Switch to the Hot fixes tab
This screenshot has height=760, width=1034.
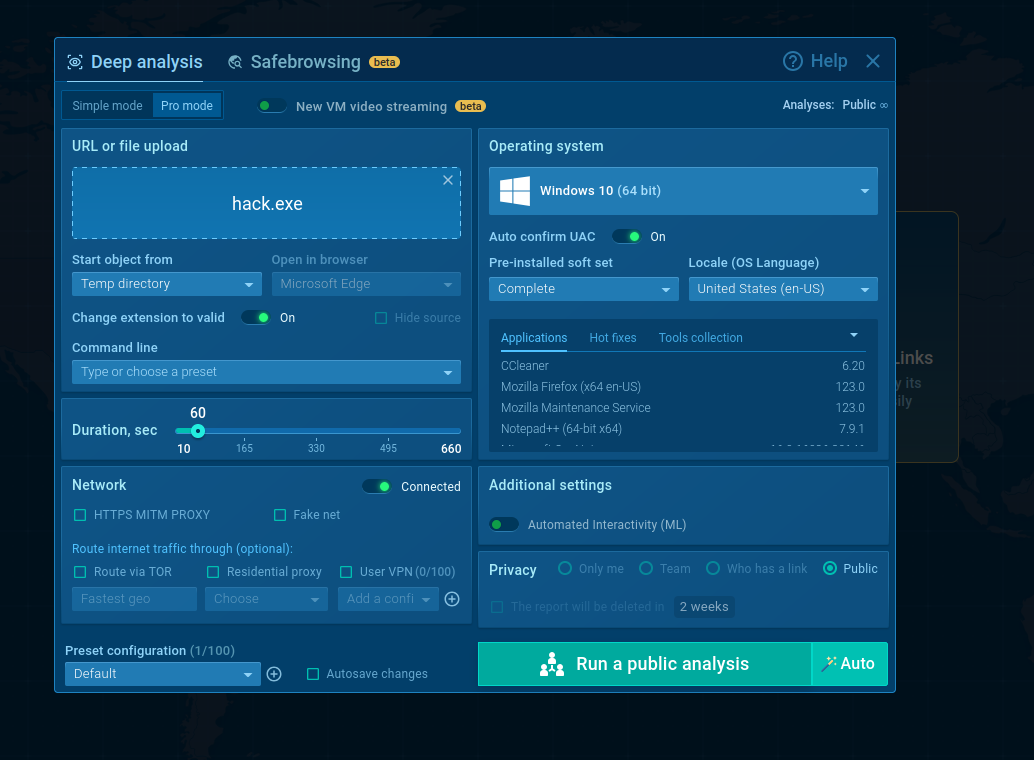click(613, 338)
